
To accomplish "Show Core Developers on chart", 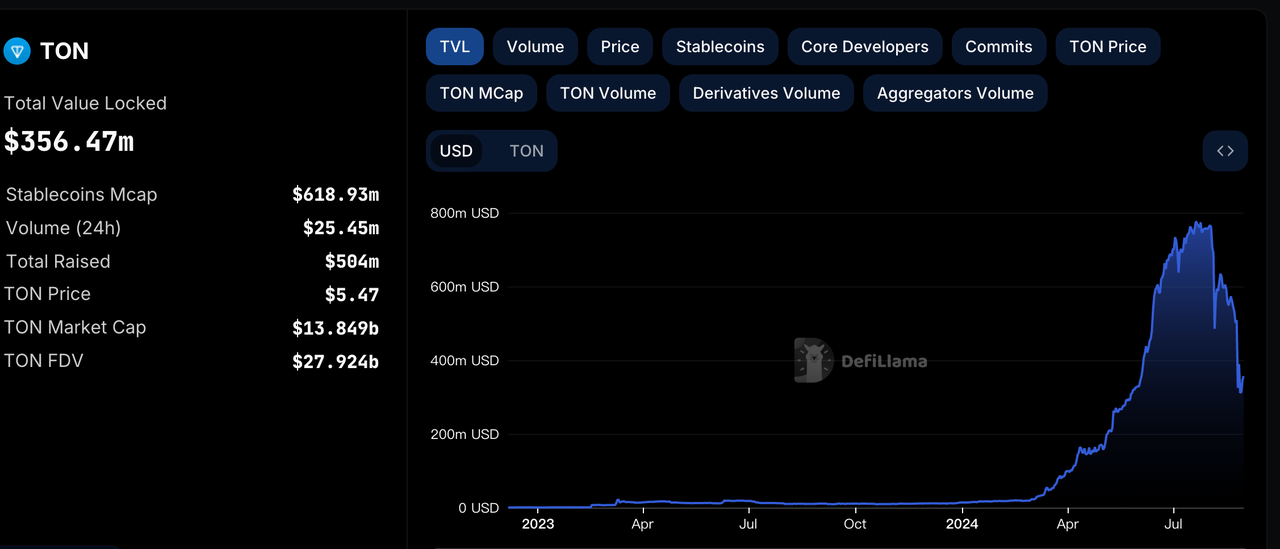I will [x=865, y=47].
